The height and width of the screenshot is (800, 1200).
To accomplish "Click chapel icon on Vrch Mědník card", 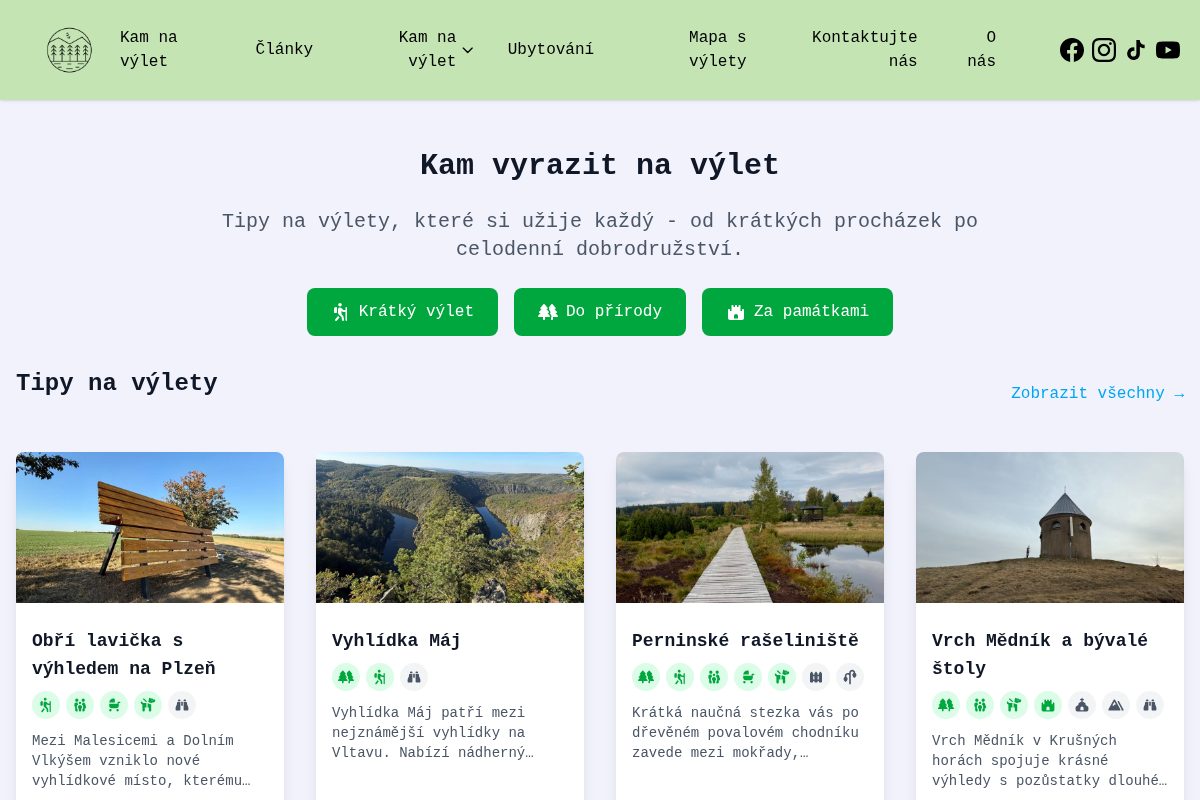I will tap(1082, 705).
